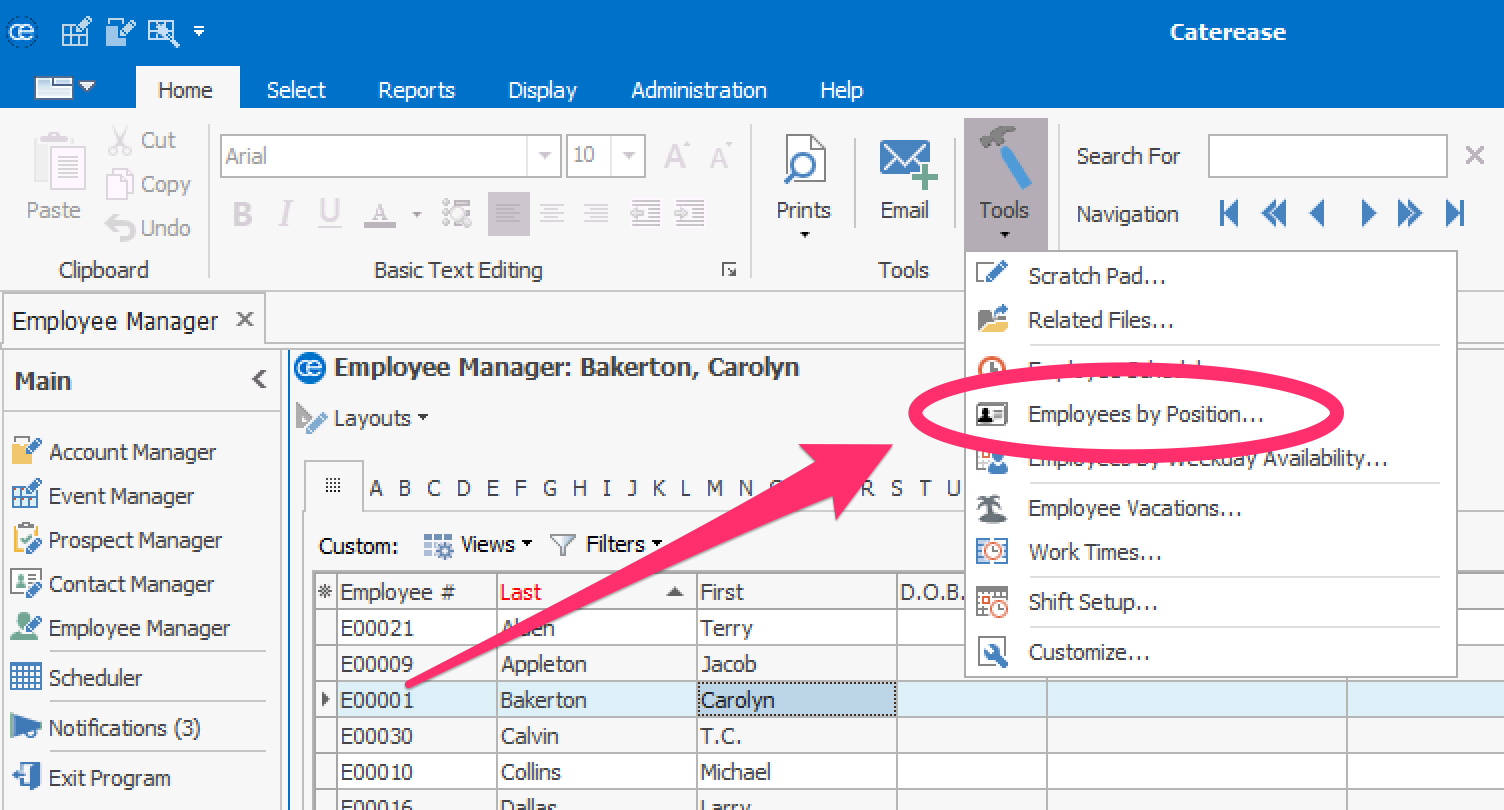Screen dimensions: 1504x810
Task: Toggle align right option
Action: 596,213
